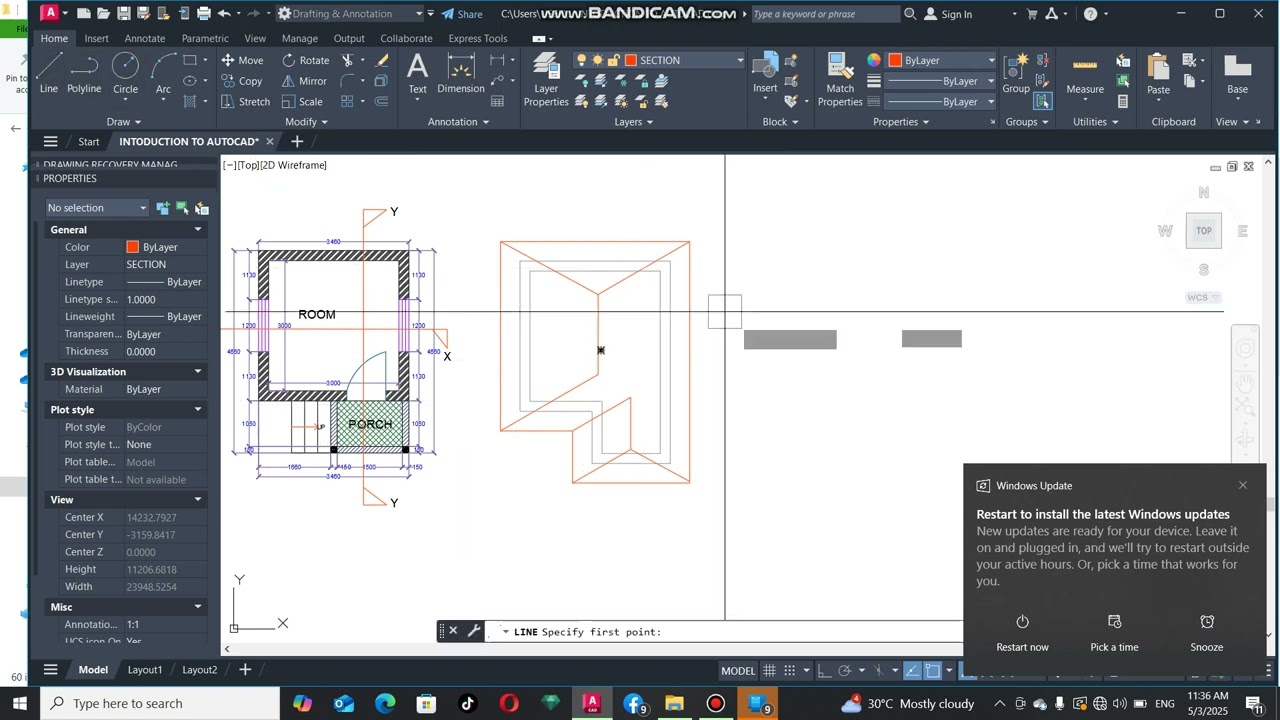Image resolution: width=1280 pixels, height=720 pixels.
Task: Click the Share button
Action: [x=461, y=14]
